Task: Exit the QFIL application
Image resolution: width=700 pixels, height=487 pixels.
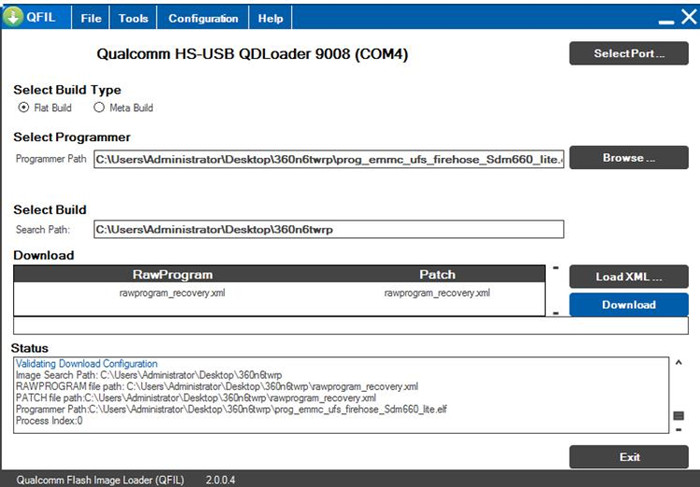Action: point(629,457)
